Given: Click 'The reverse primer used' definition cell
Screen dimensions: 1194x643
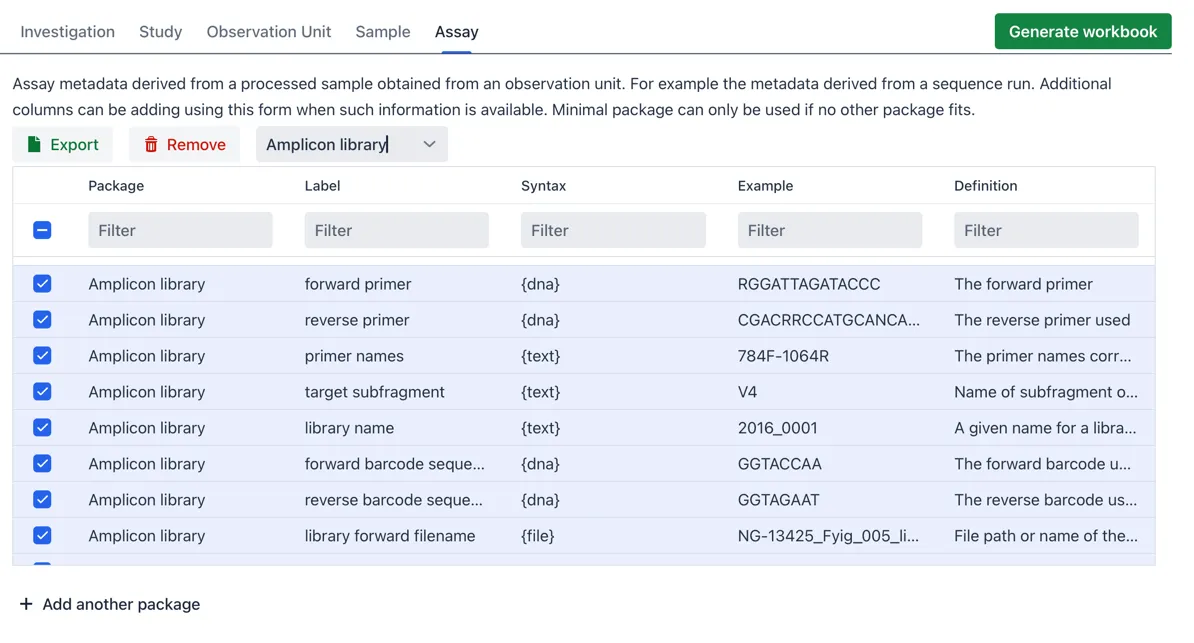Looking at the screenshot, I should click(1042, 320).
